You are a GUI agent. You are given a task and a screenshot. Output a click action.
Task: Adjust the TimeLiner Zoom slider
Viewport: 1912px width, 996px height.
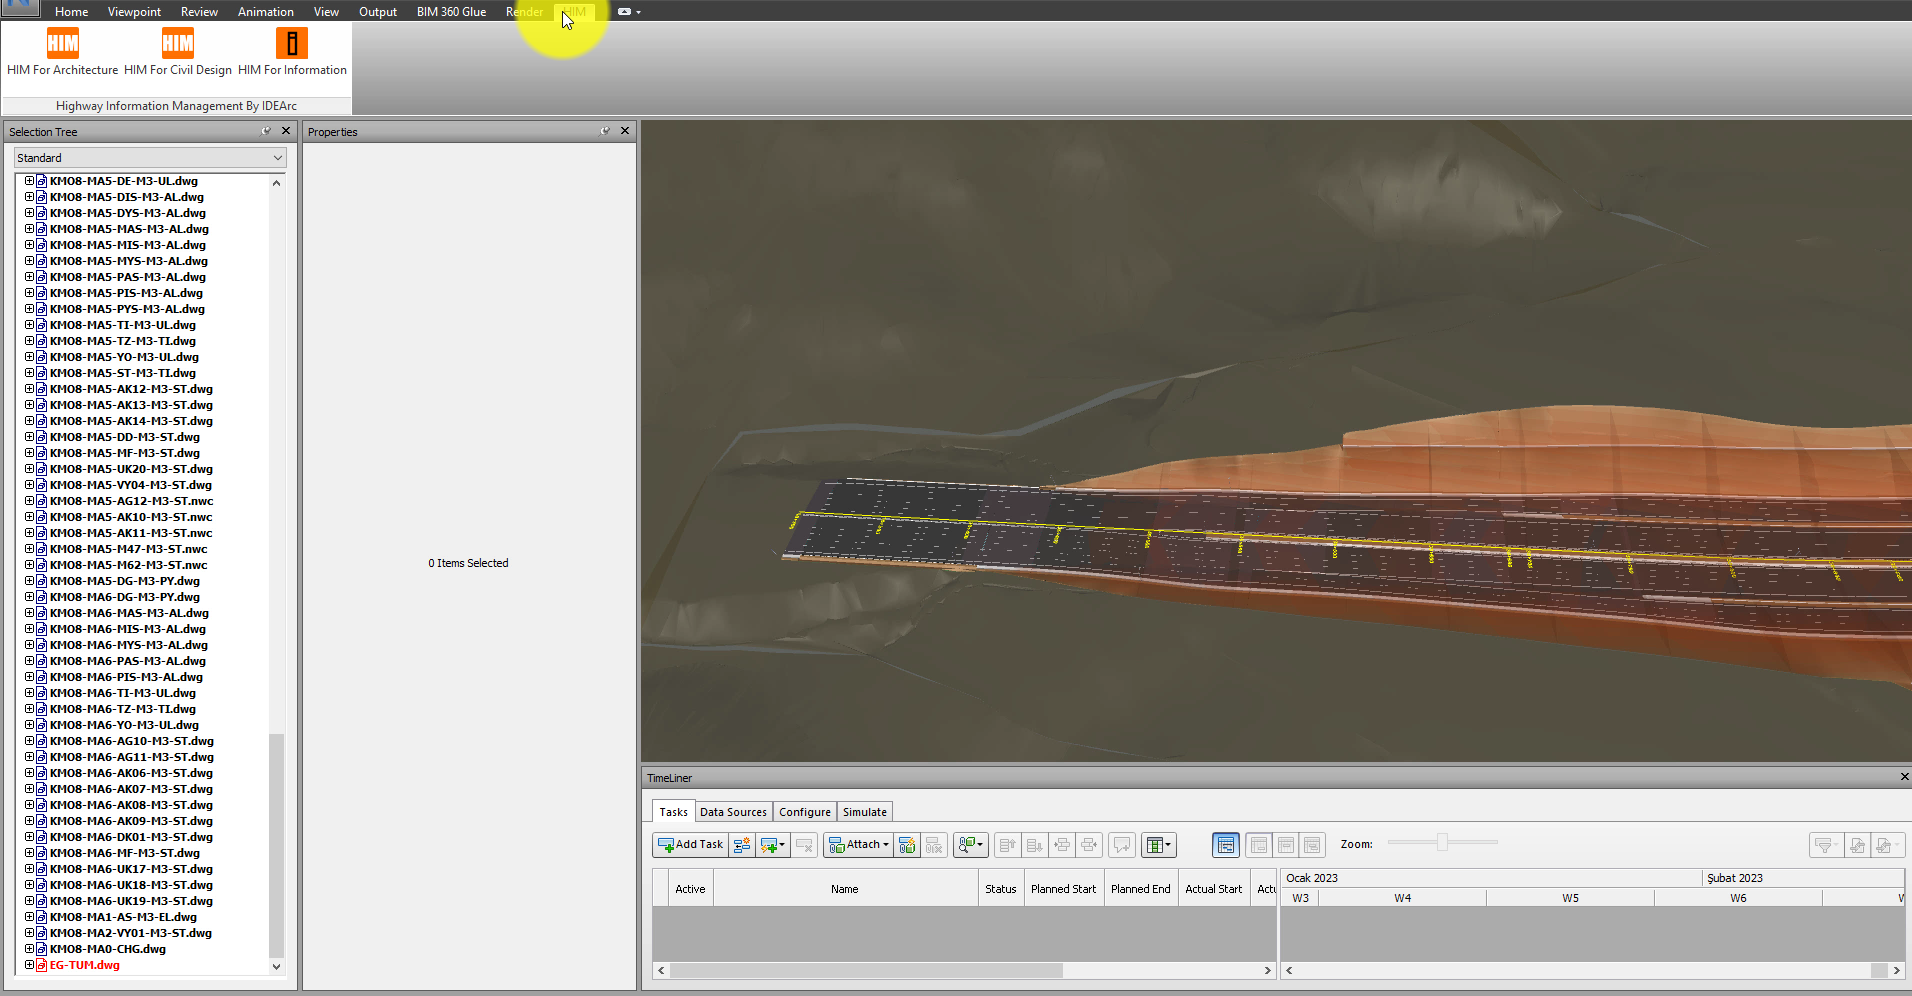1441,842
